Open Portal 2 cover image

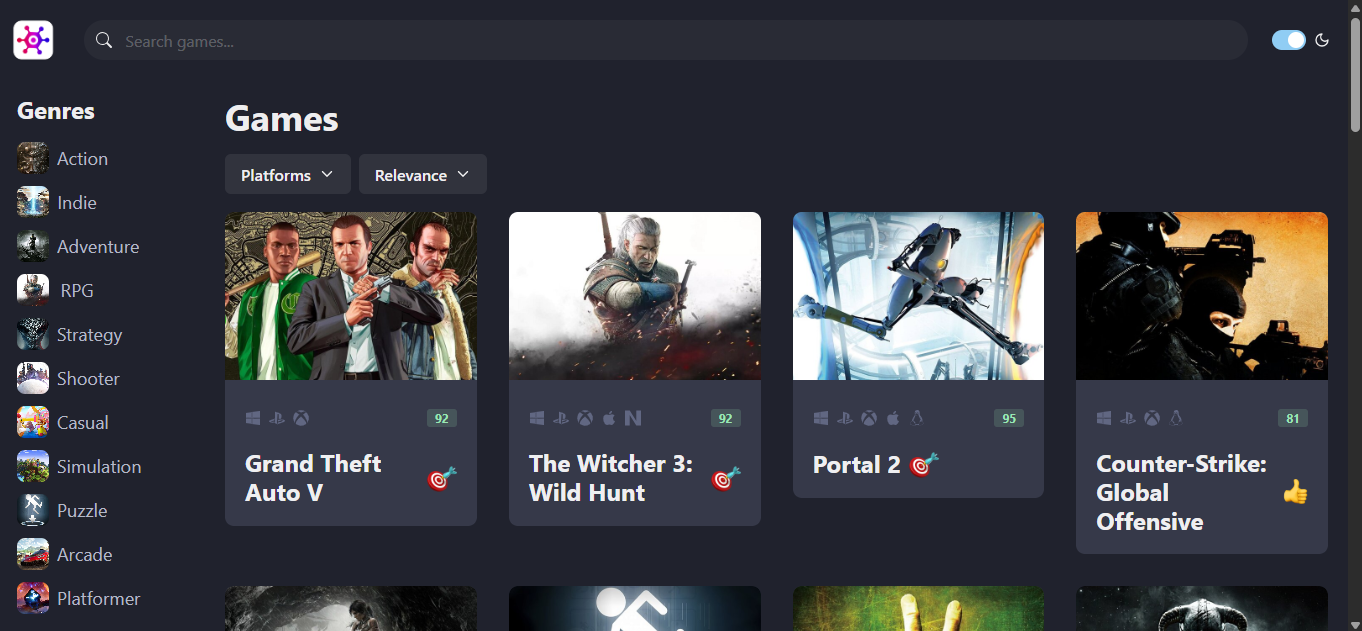tap(918, 296)
